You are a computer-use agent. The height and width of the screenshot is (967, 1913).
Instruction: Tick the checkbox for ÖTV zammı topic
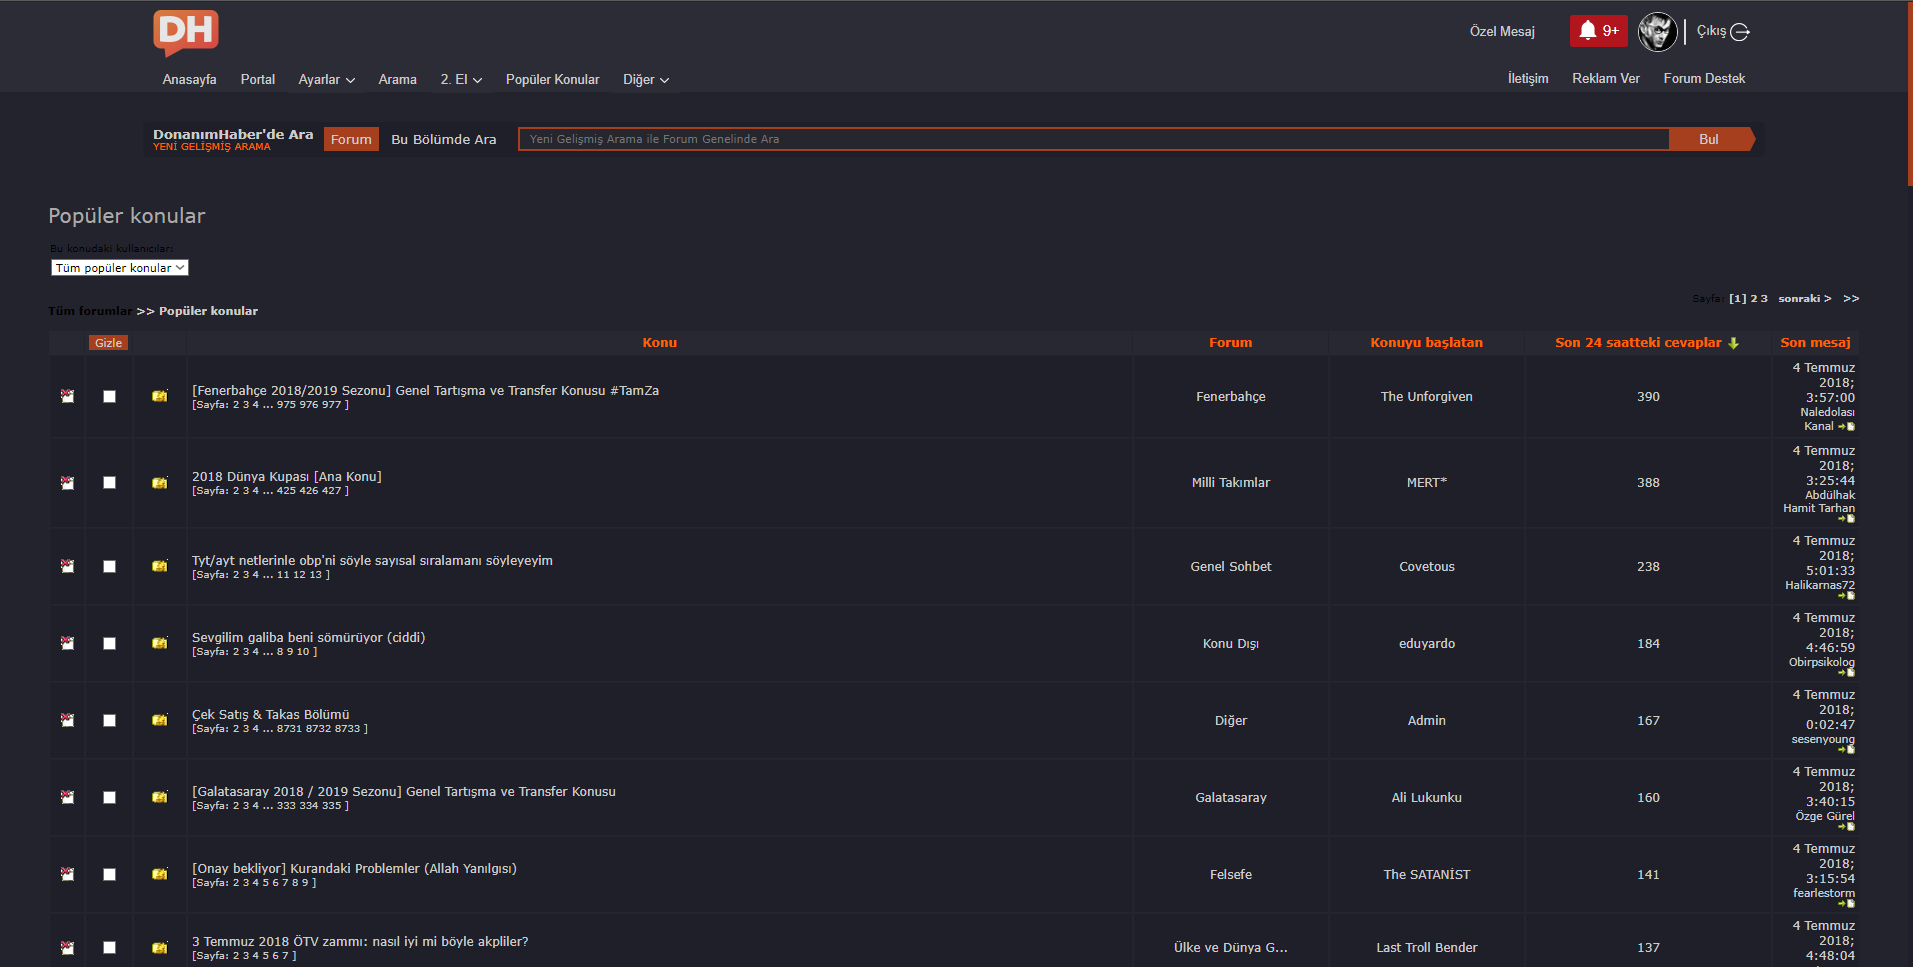[x=109, y=947]
